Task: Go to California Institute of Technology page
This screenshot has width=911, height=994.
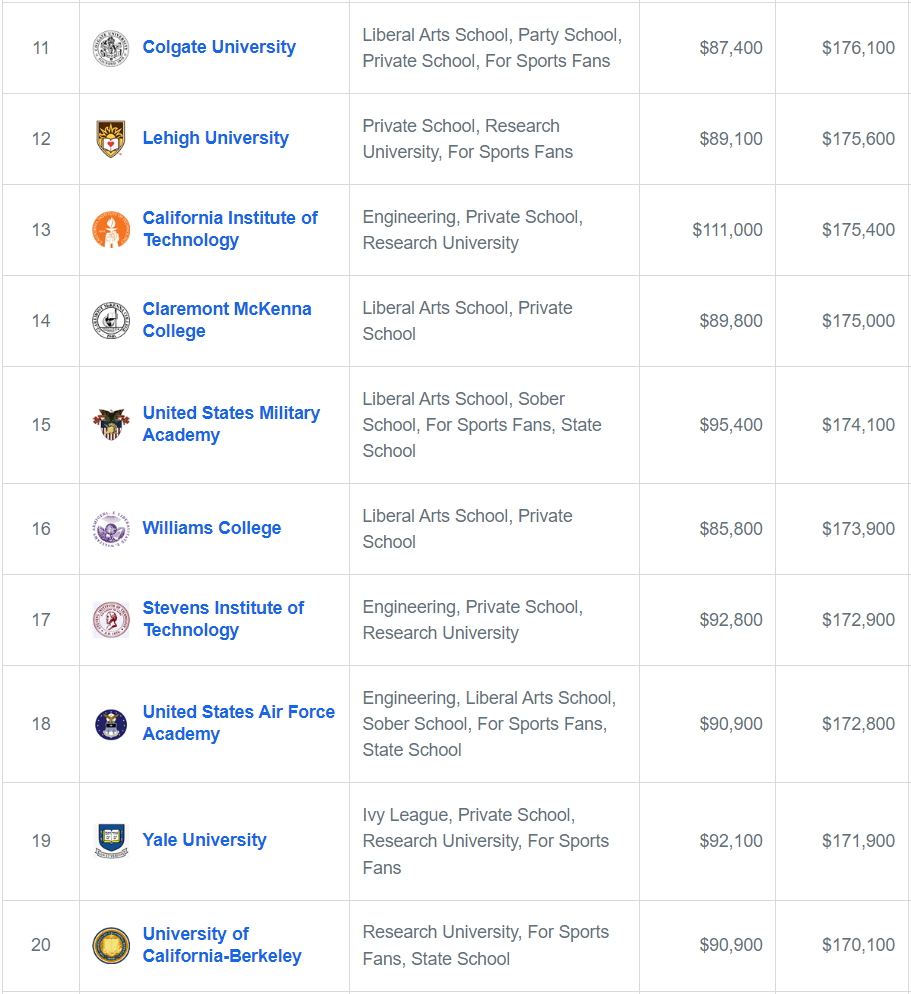Action: 230,229
